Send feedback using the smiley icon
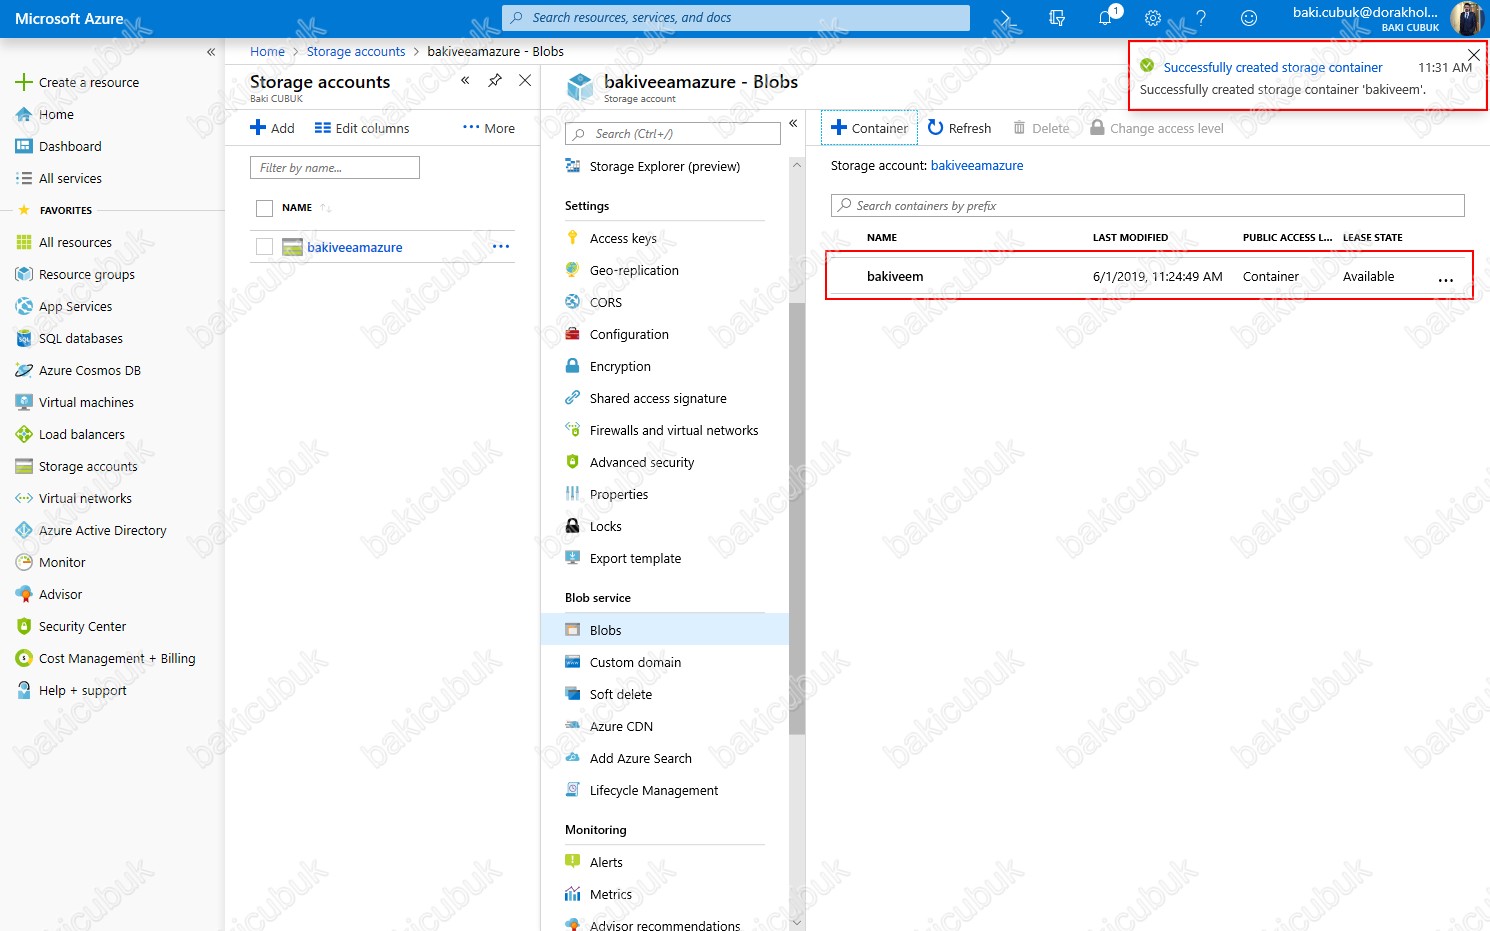The image size is (1490, 931). click(1249, 18)
